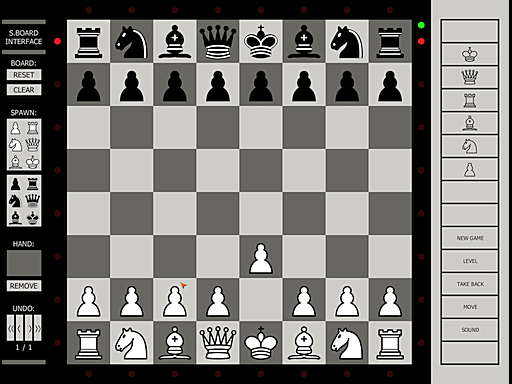
Task: Spawn a white king from palette
Action: coord(32,162)
